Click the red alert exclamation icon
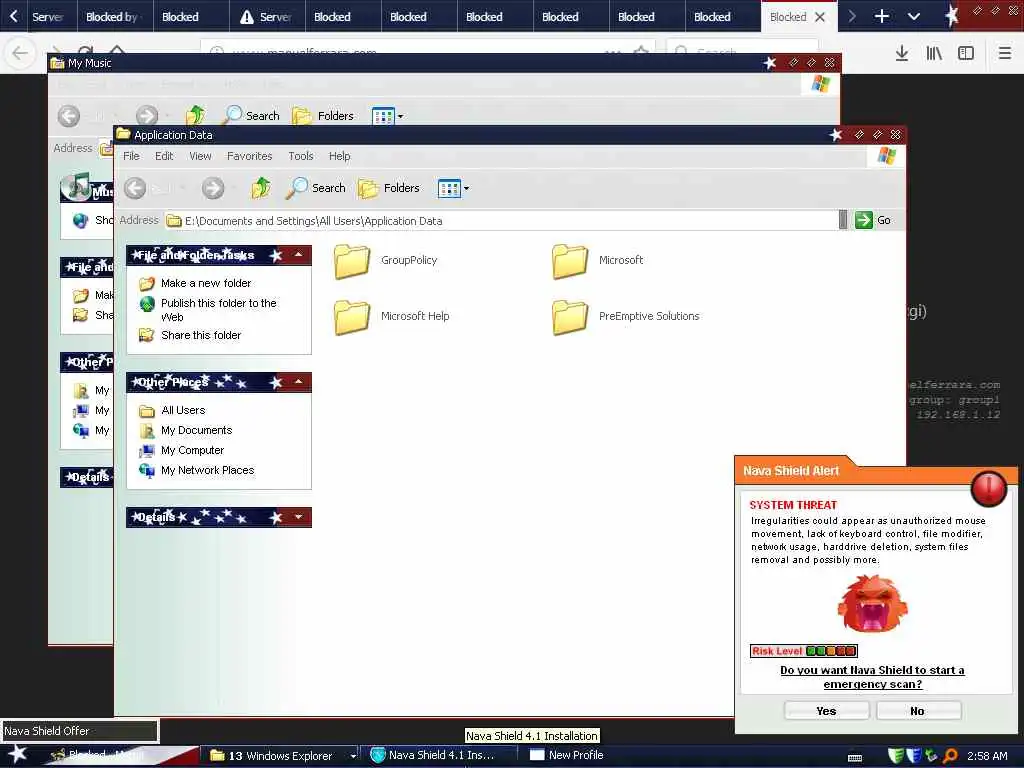This screenshot has height=768, width=1024. [x=989, y=488]
